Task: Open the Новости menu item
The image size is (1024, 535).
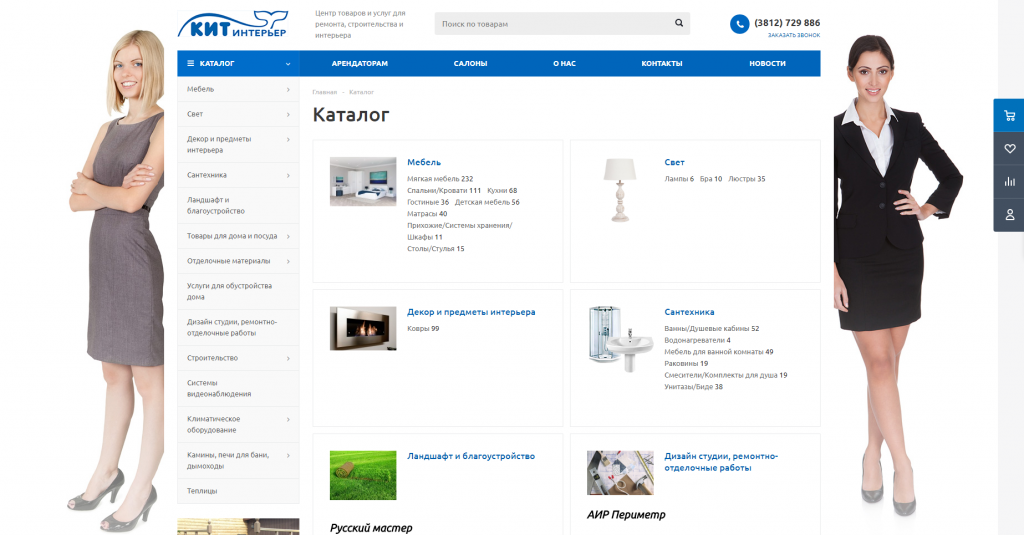Action: [x=767, y=63]
